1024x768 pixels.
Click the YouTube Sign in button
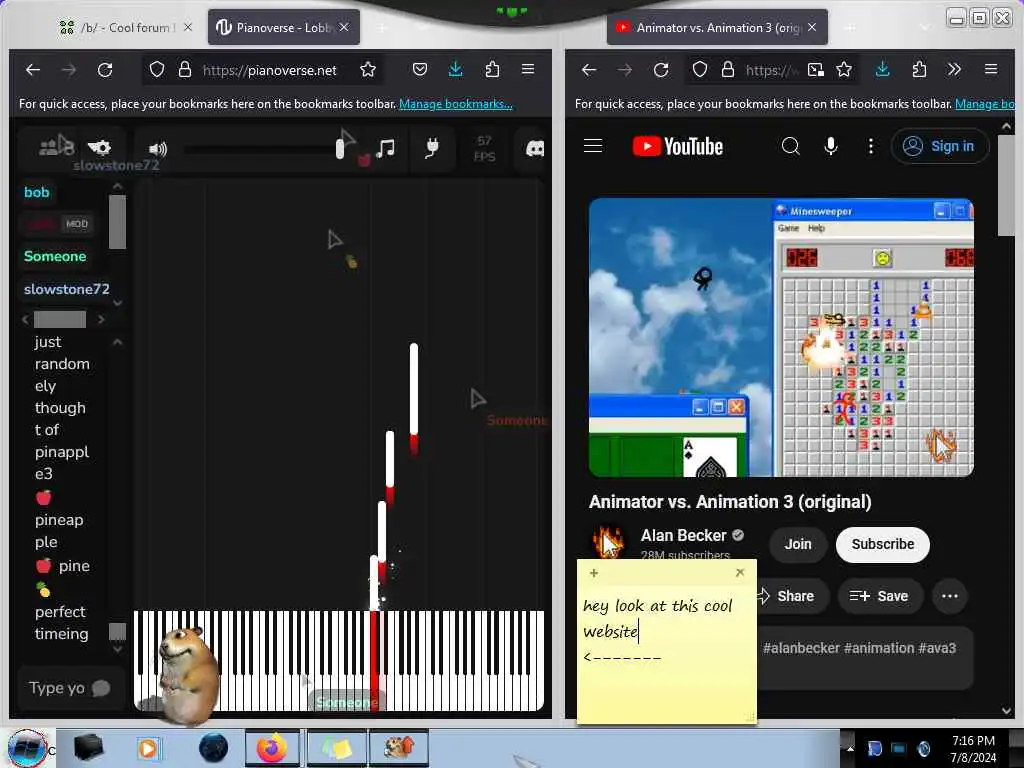(940, 146)
